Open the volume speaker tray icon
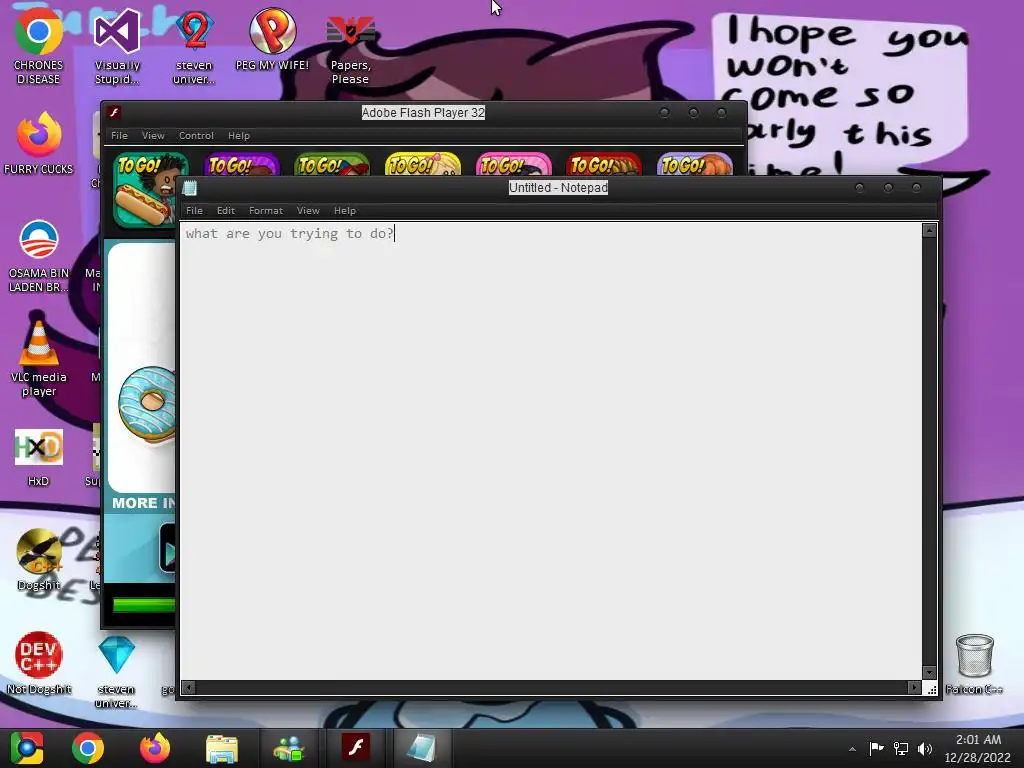 [925, 748]
